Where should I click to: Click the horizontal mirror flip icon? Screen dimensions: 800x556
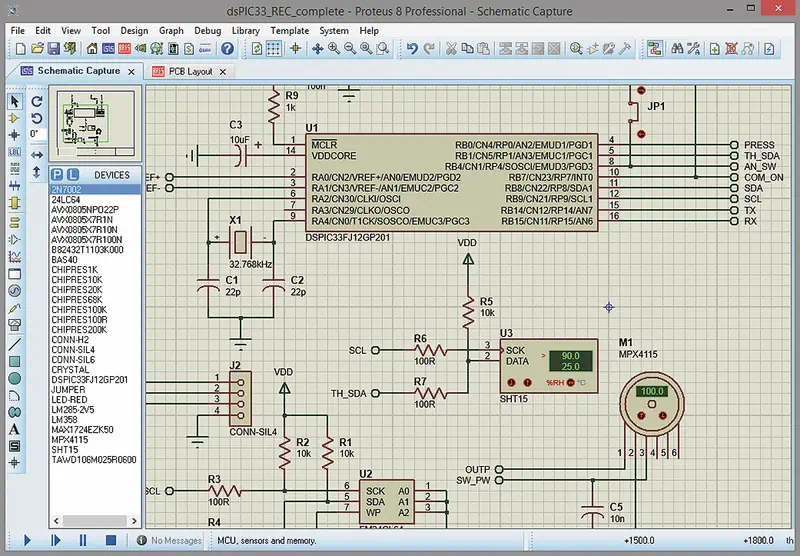(x=37, y=155)
